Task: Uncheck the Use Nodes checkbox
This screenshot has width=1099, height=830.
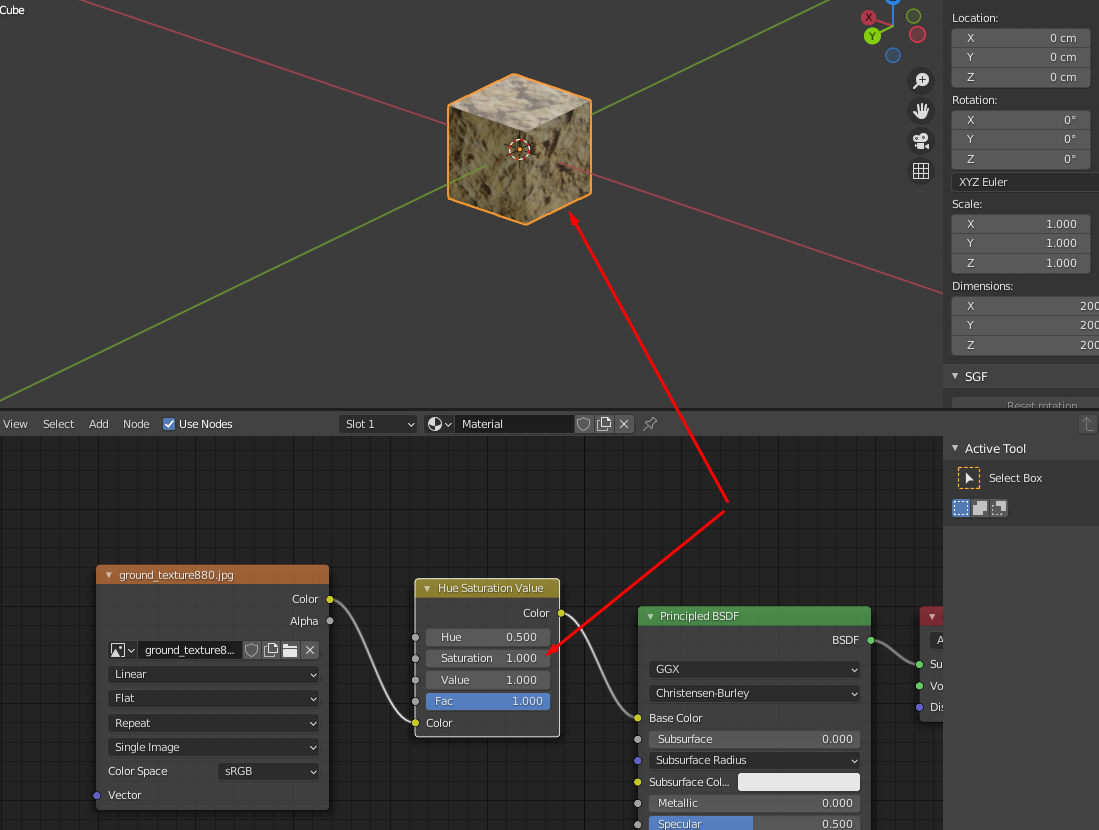Action: click(169, 424)
